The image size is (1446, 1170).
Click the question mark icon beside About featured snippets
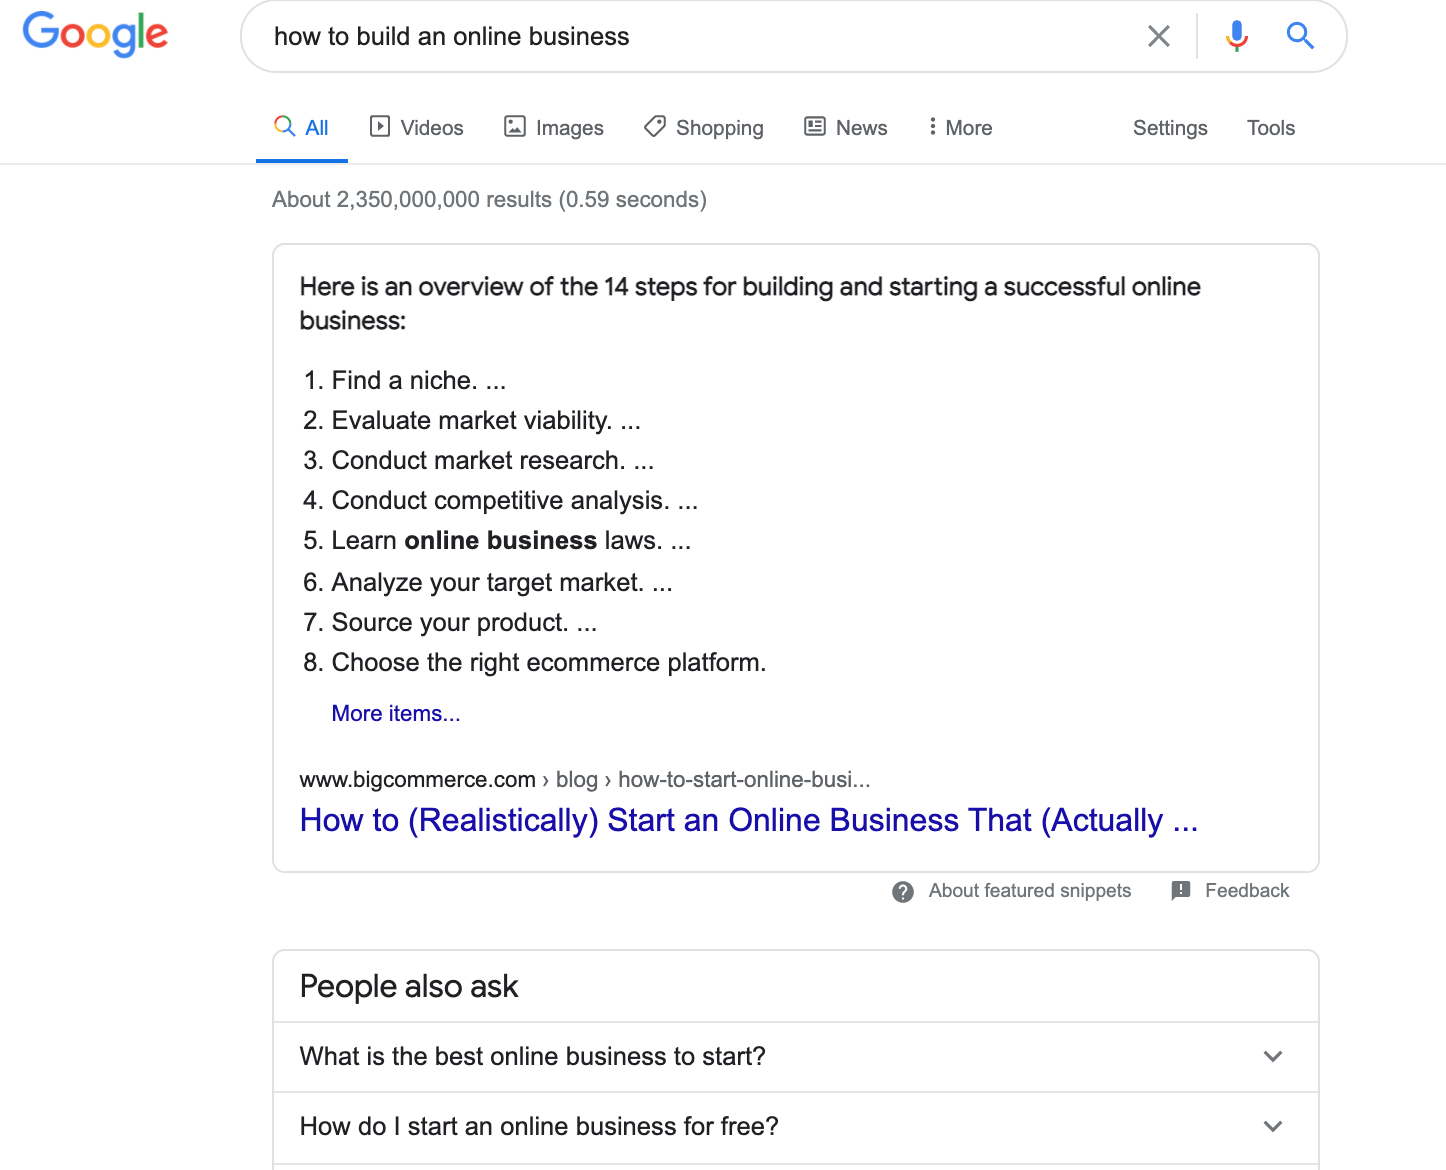point(903,892)
